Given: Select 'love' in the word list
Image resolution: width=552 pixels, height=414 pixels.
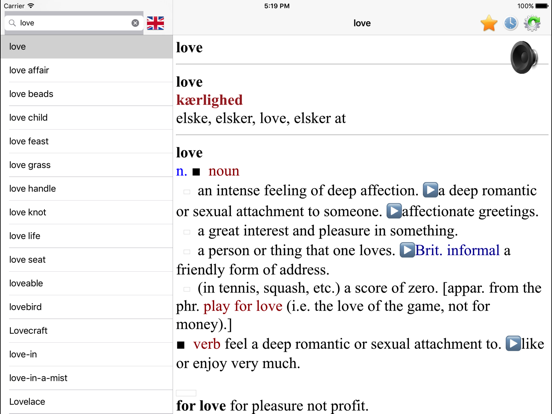Looking at the screenshot, I should (87, 47).
